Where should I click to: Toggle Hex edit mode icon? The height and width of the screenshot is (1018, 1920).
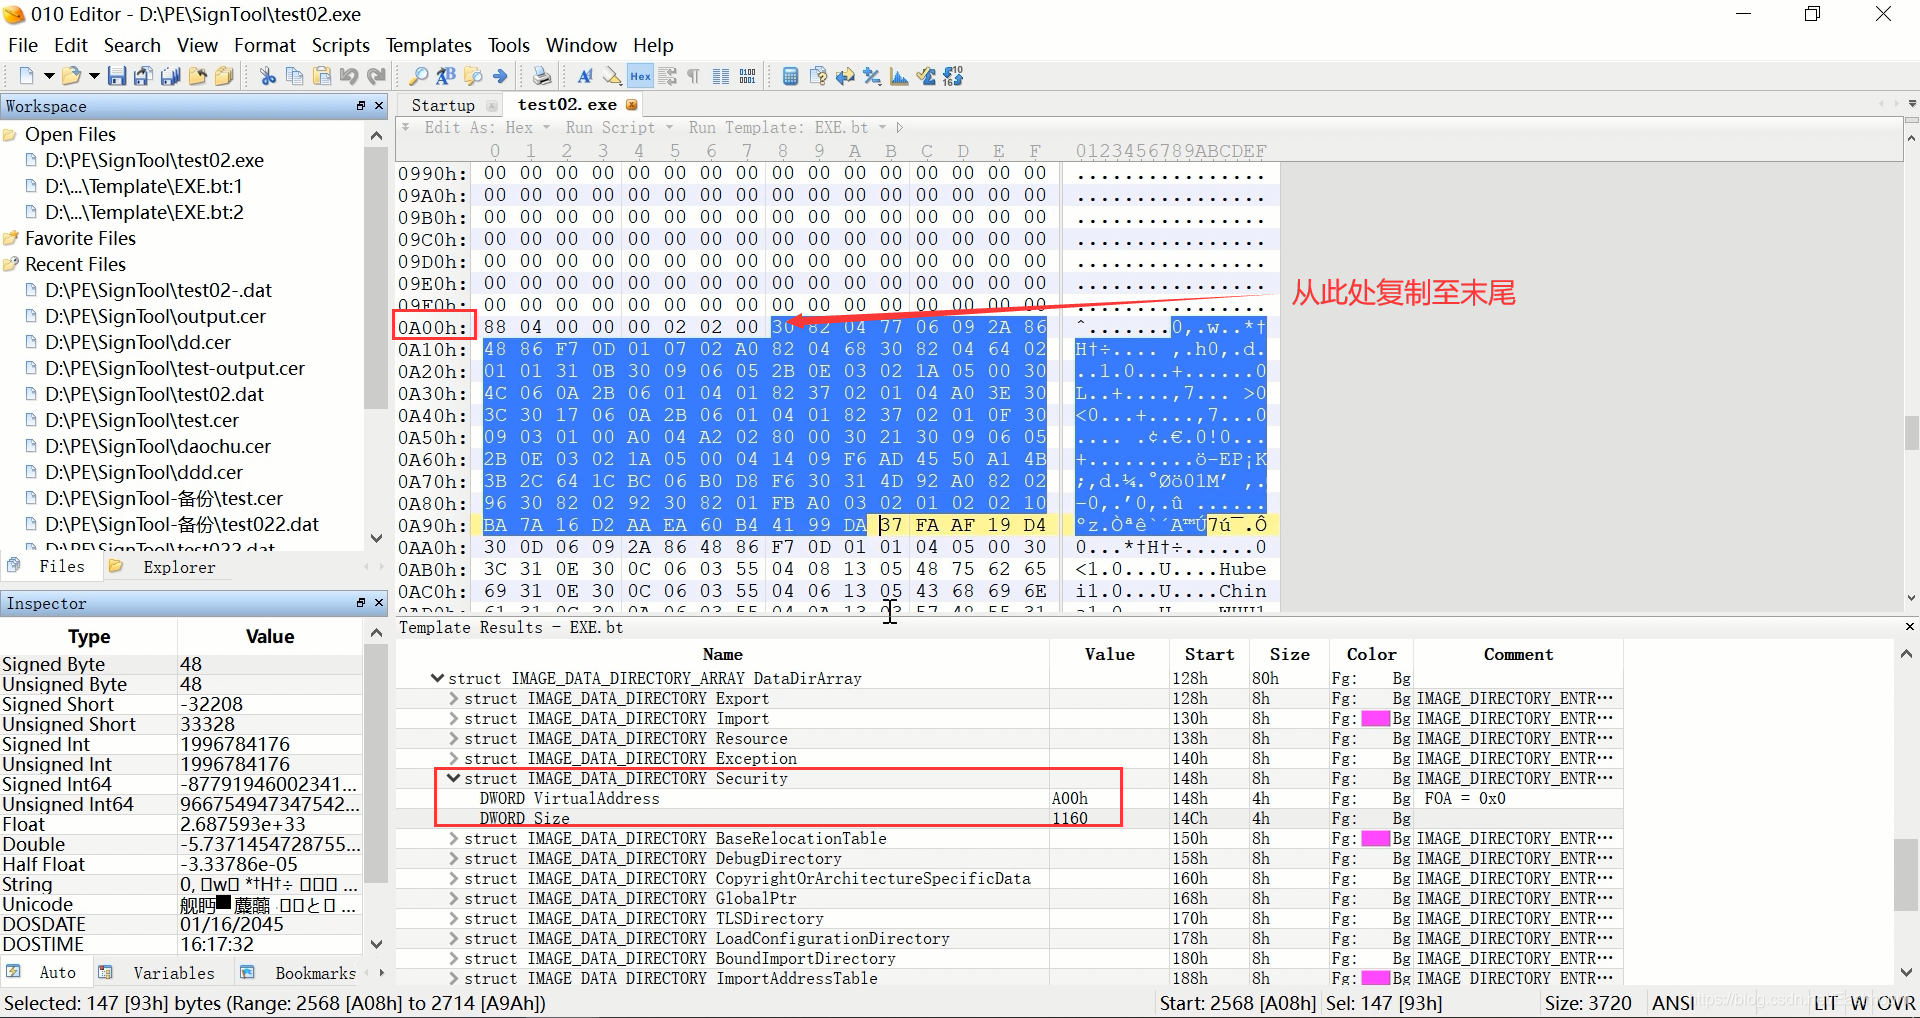640,76
